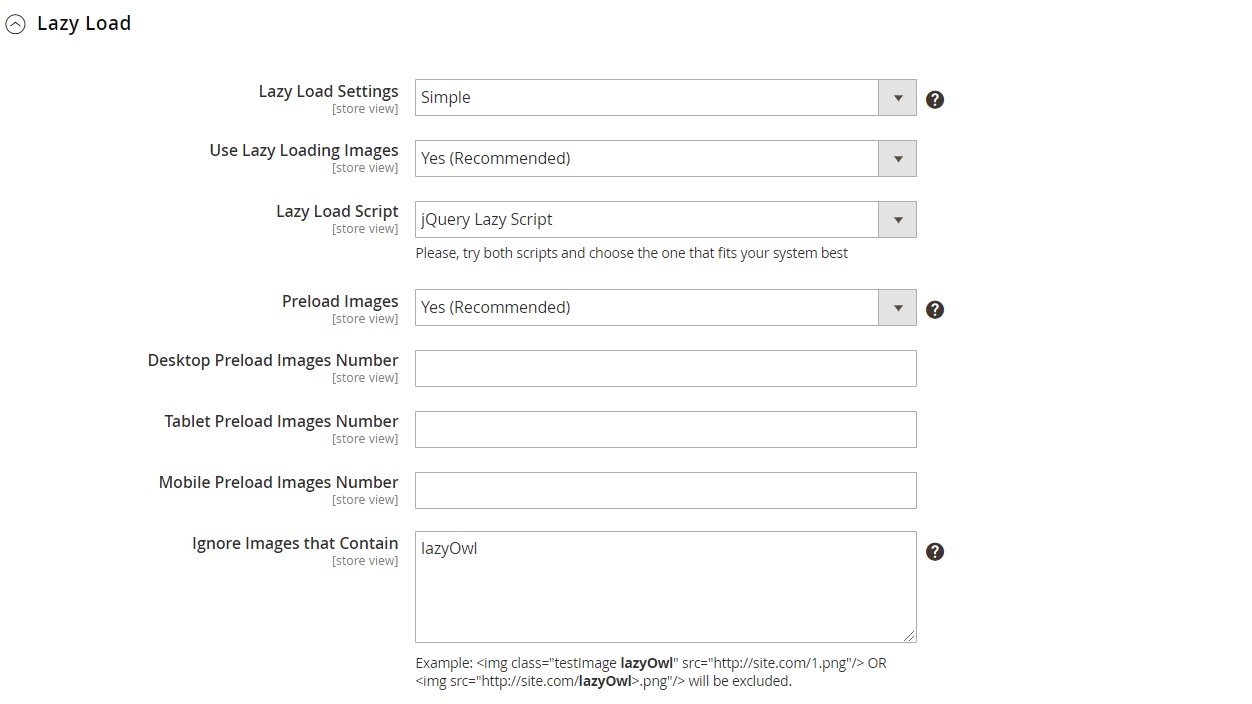The image size is (1252, 704).
Task: Click the textarea resize handle corner
Action: tap(910, 636)
